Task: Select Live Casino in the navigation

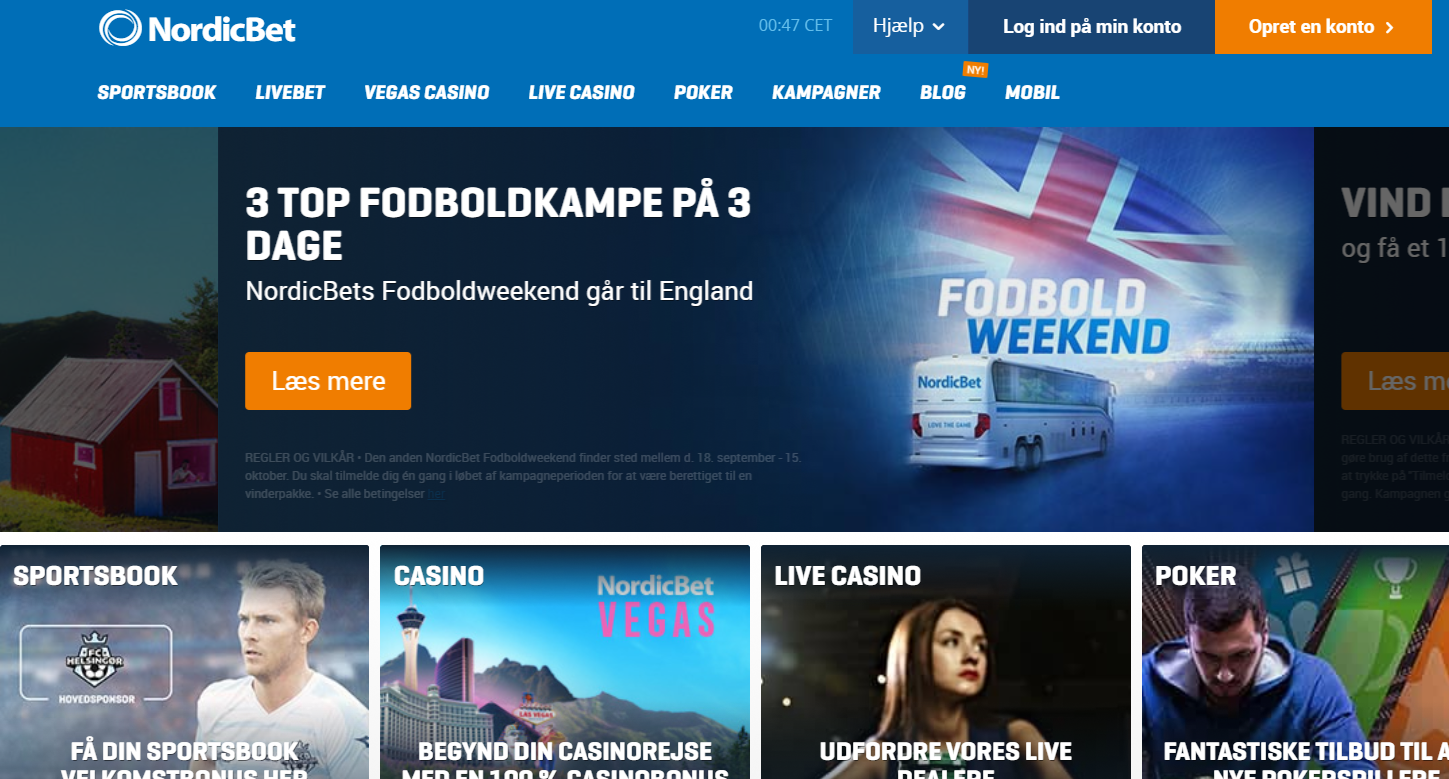Action: click(x=582, y=93)
